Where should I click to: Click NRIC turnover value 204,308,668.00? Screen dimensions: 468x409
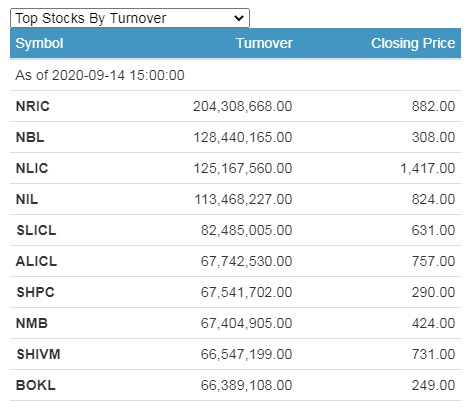243,106
